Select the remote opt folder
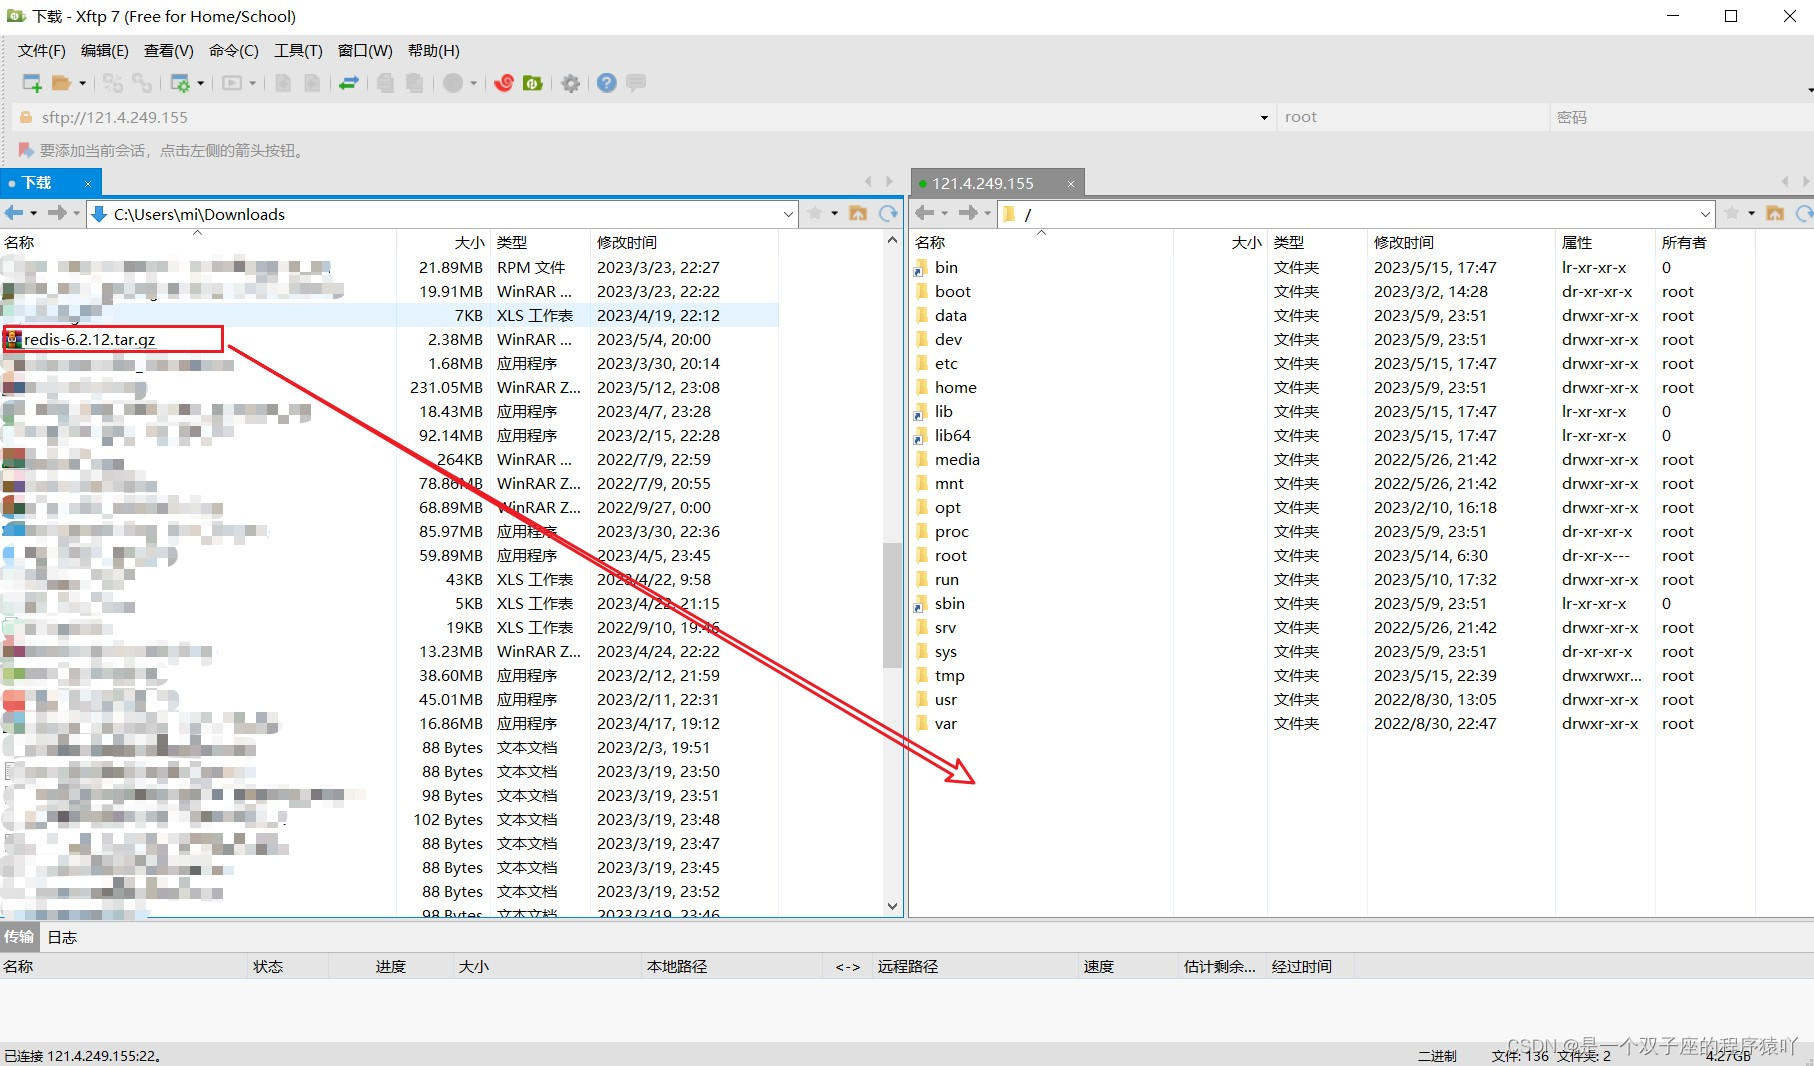Image resolution: width=1814 pixels, height=1066 pixels. (947, 507)
